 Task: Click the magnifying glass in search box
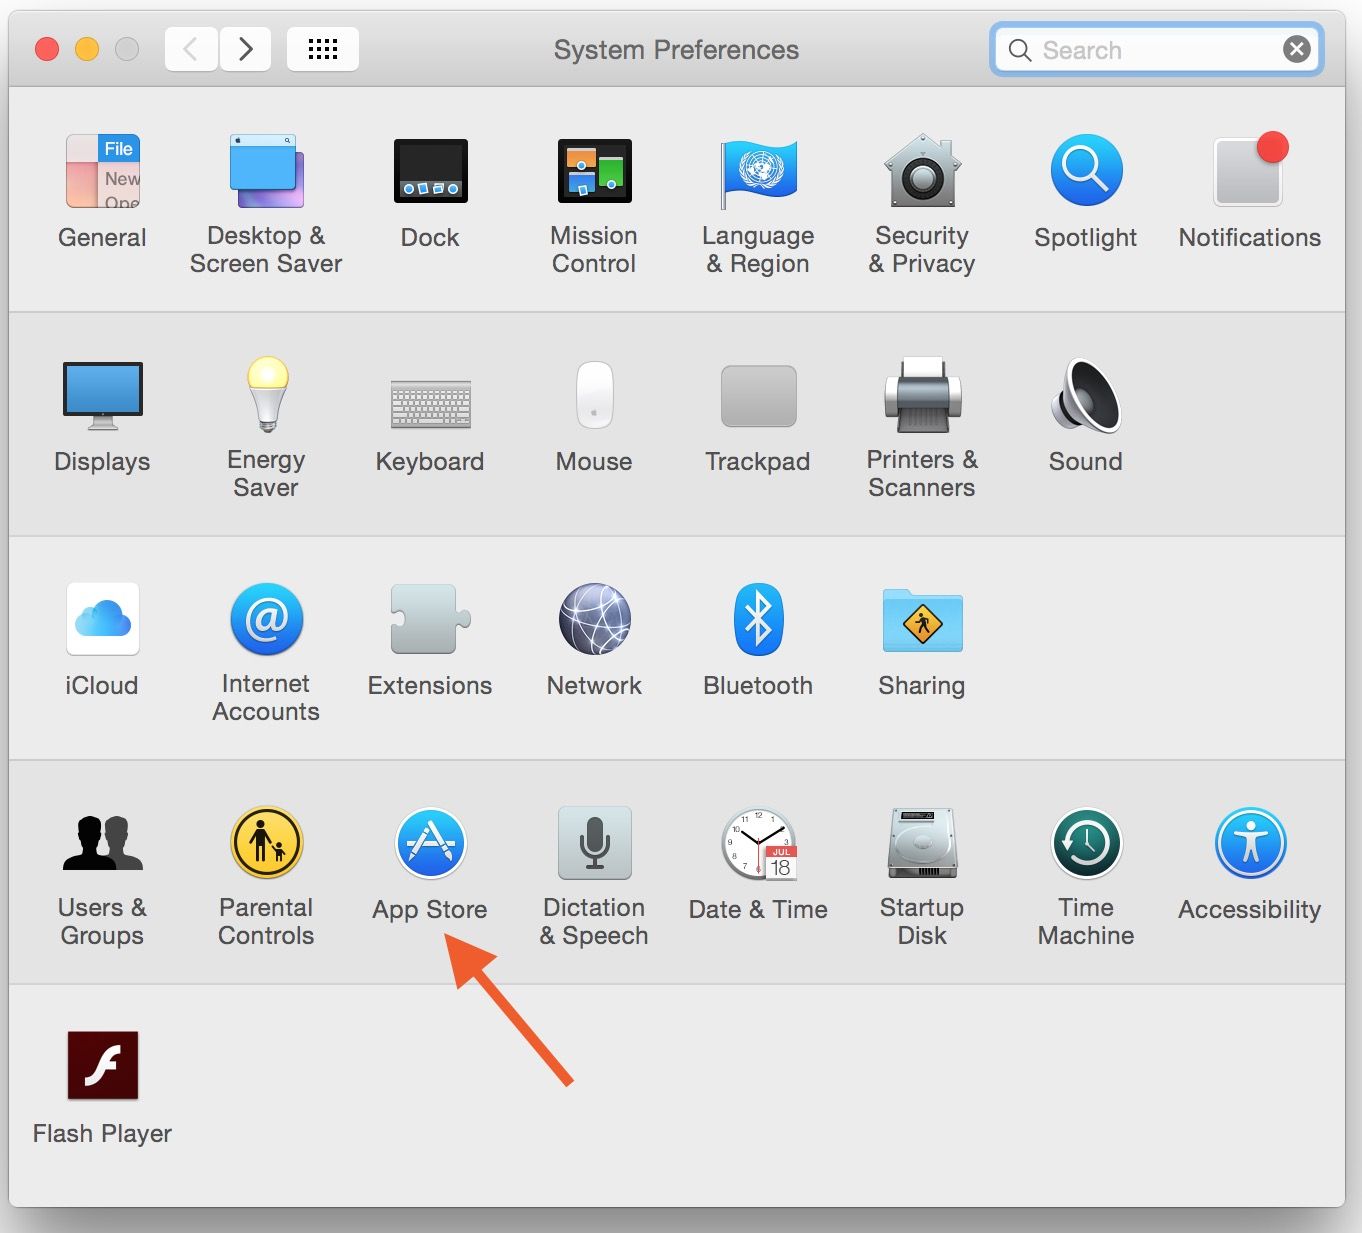1020,50
